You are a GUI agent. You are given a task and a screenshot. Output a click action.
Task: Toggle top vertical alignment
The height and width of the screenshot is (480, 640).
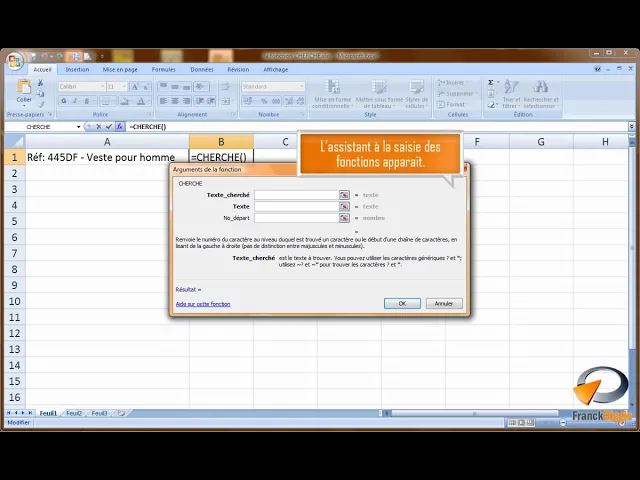point(163,87)
